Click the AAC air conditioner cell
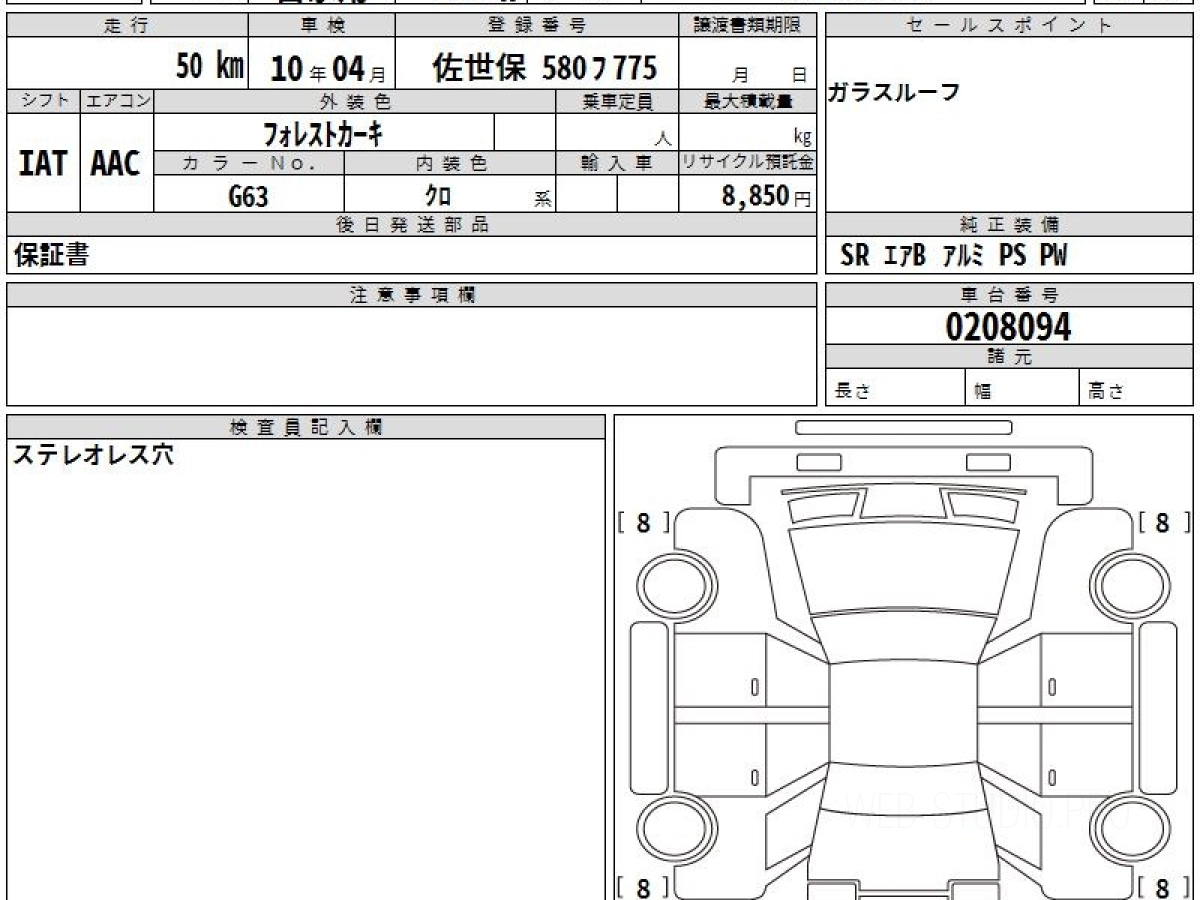Screen dimensions: 1200x900 (116, 163)
